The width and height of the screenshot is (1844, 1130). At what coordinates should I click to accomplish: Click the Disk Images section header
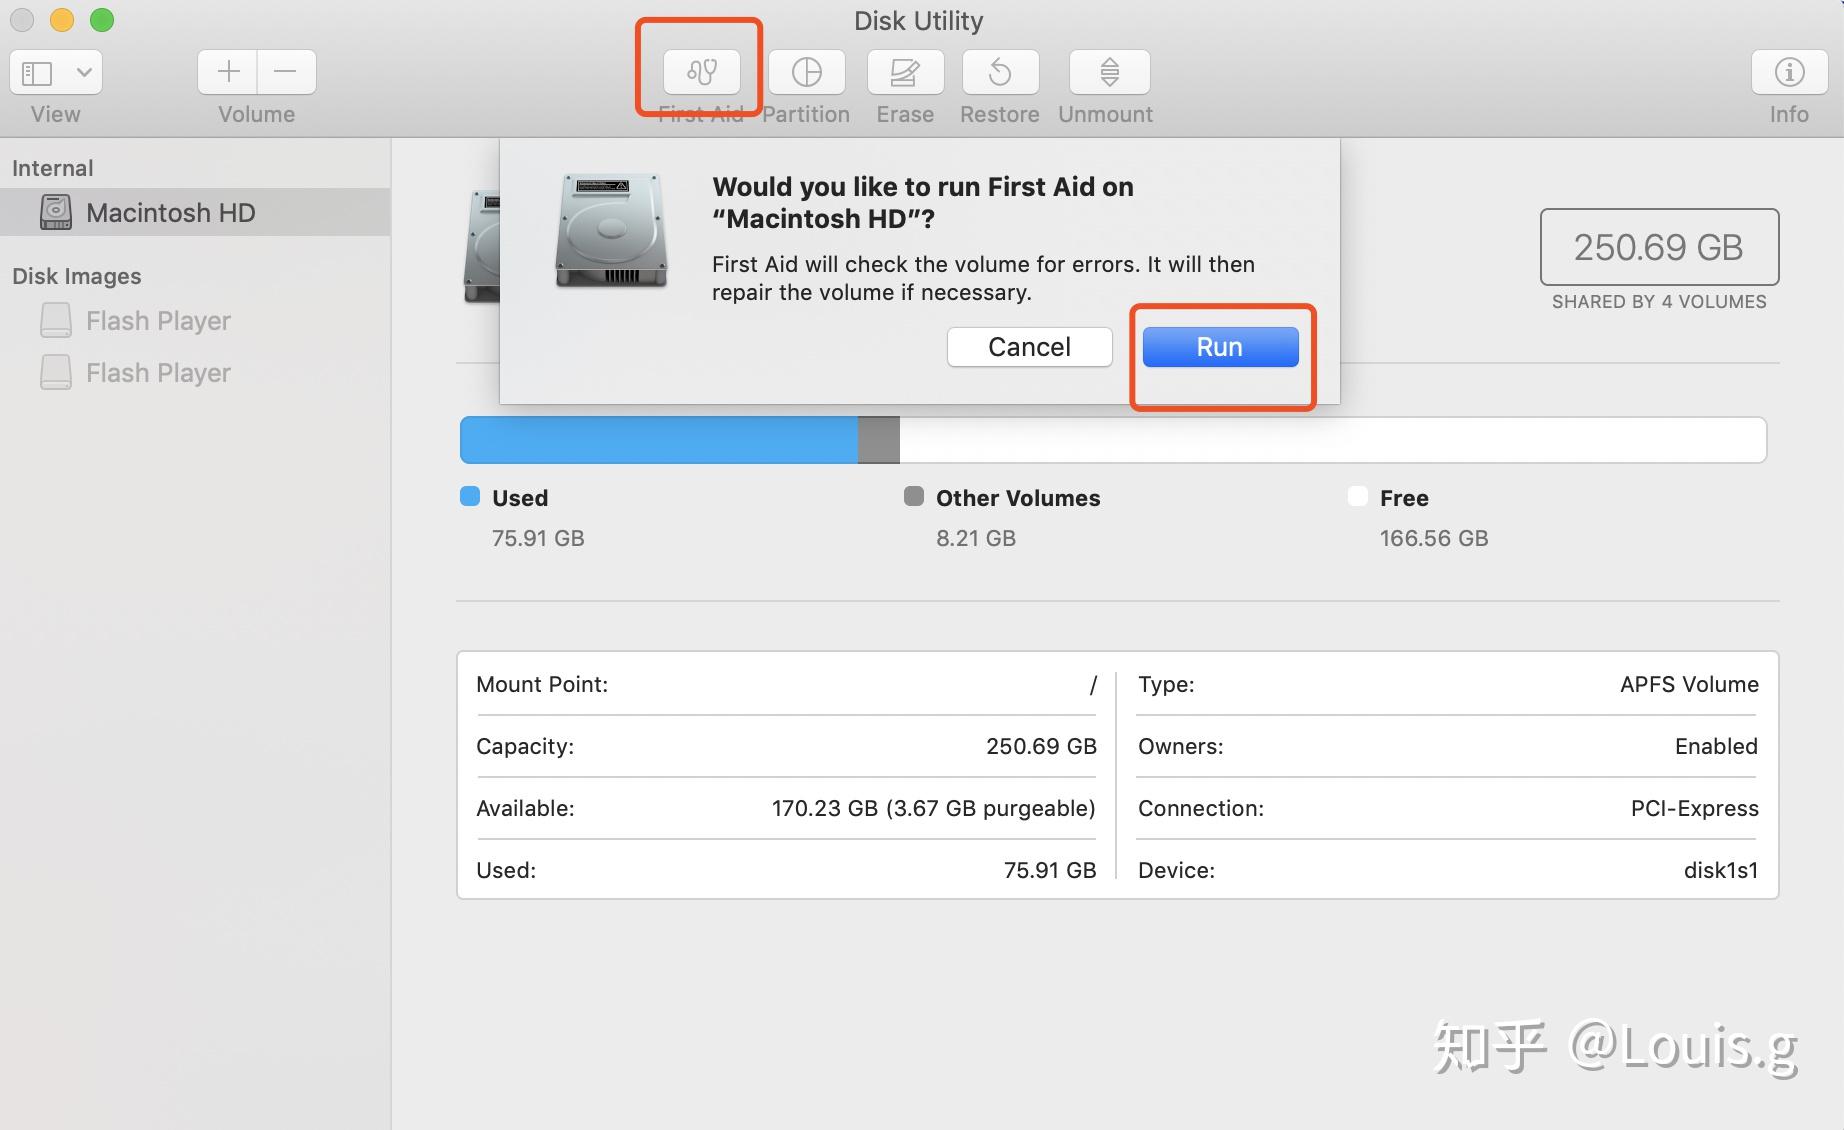tap(77, 276)
